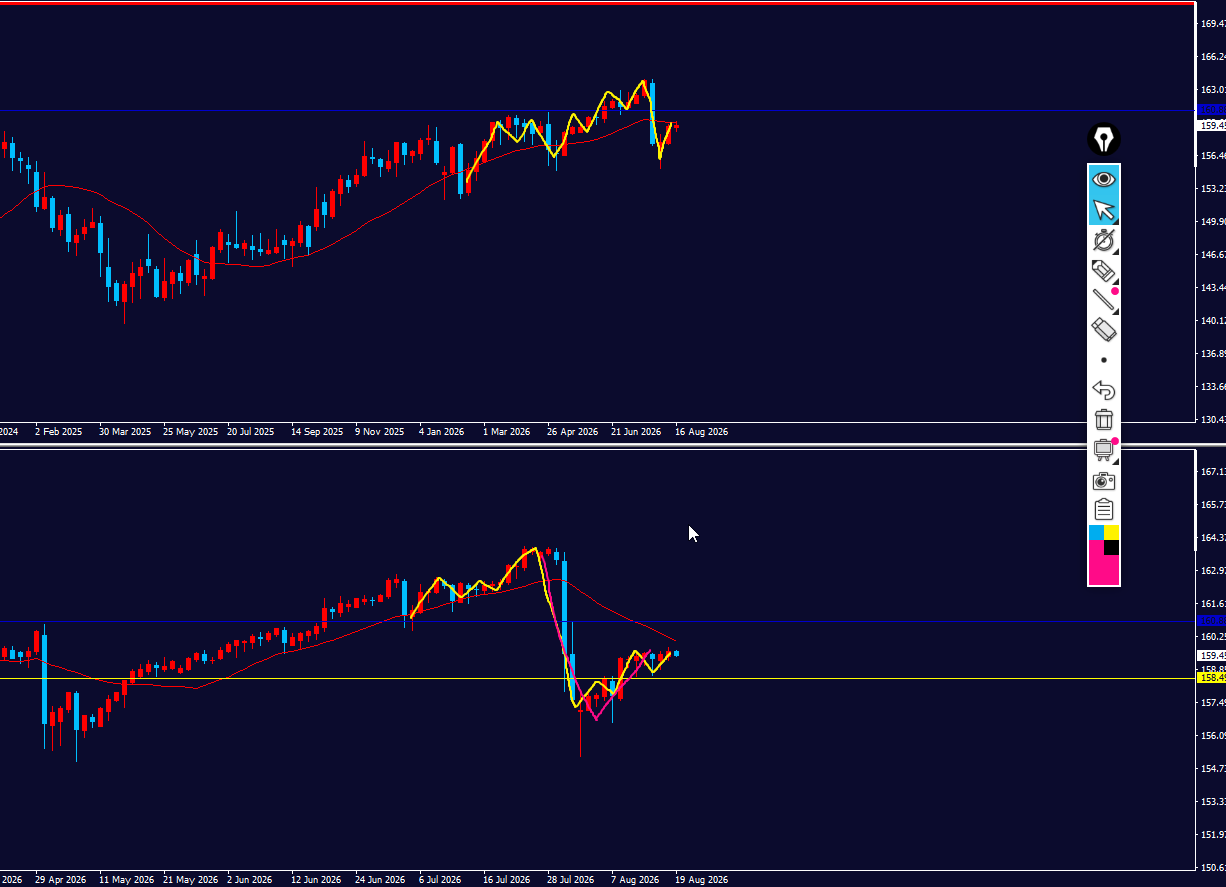This screenshot has height=887, width=1226.
Task: Pick the black color swatch
Action: pyautogui.click(x=1112, y=547)
